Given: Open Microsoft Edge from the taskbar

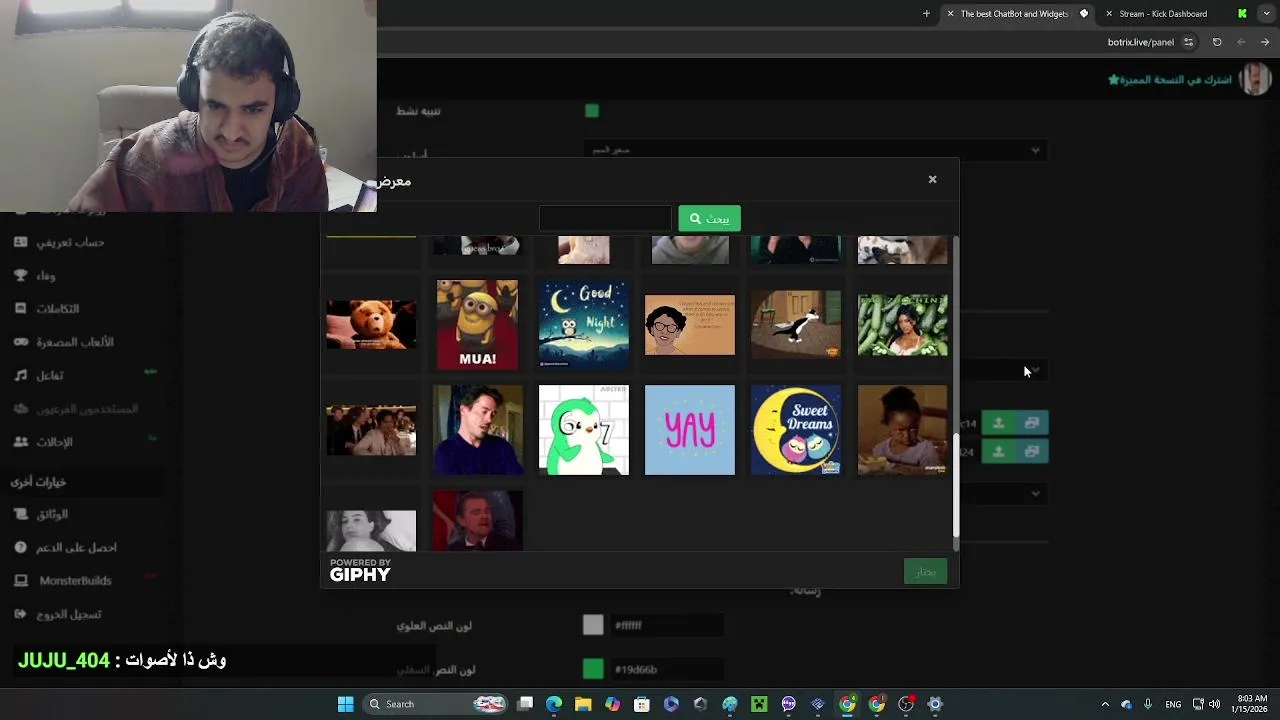Looking at the screenshot, I should 554,704.
